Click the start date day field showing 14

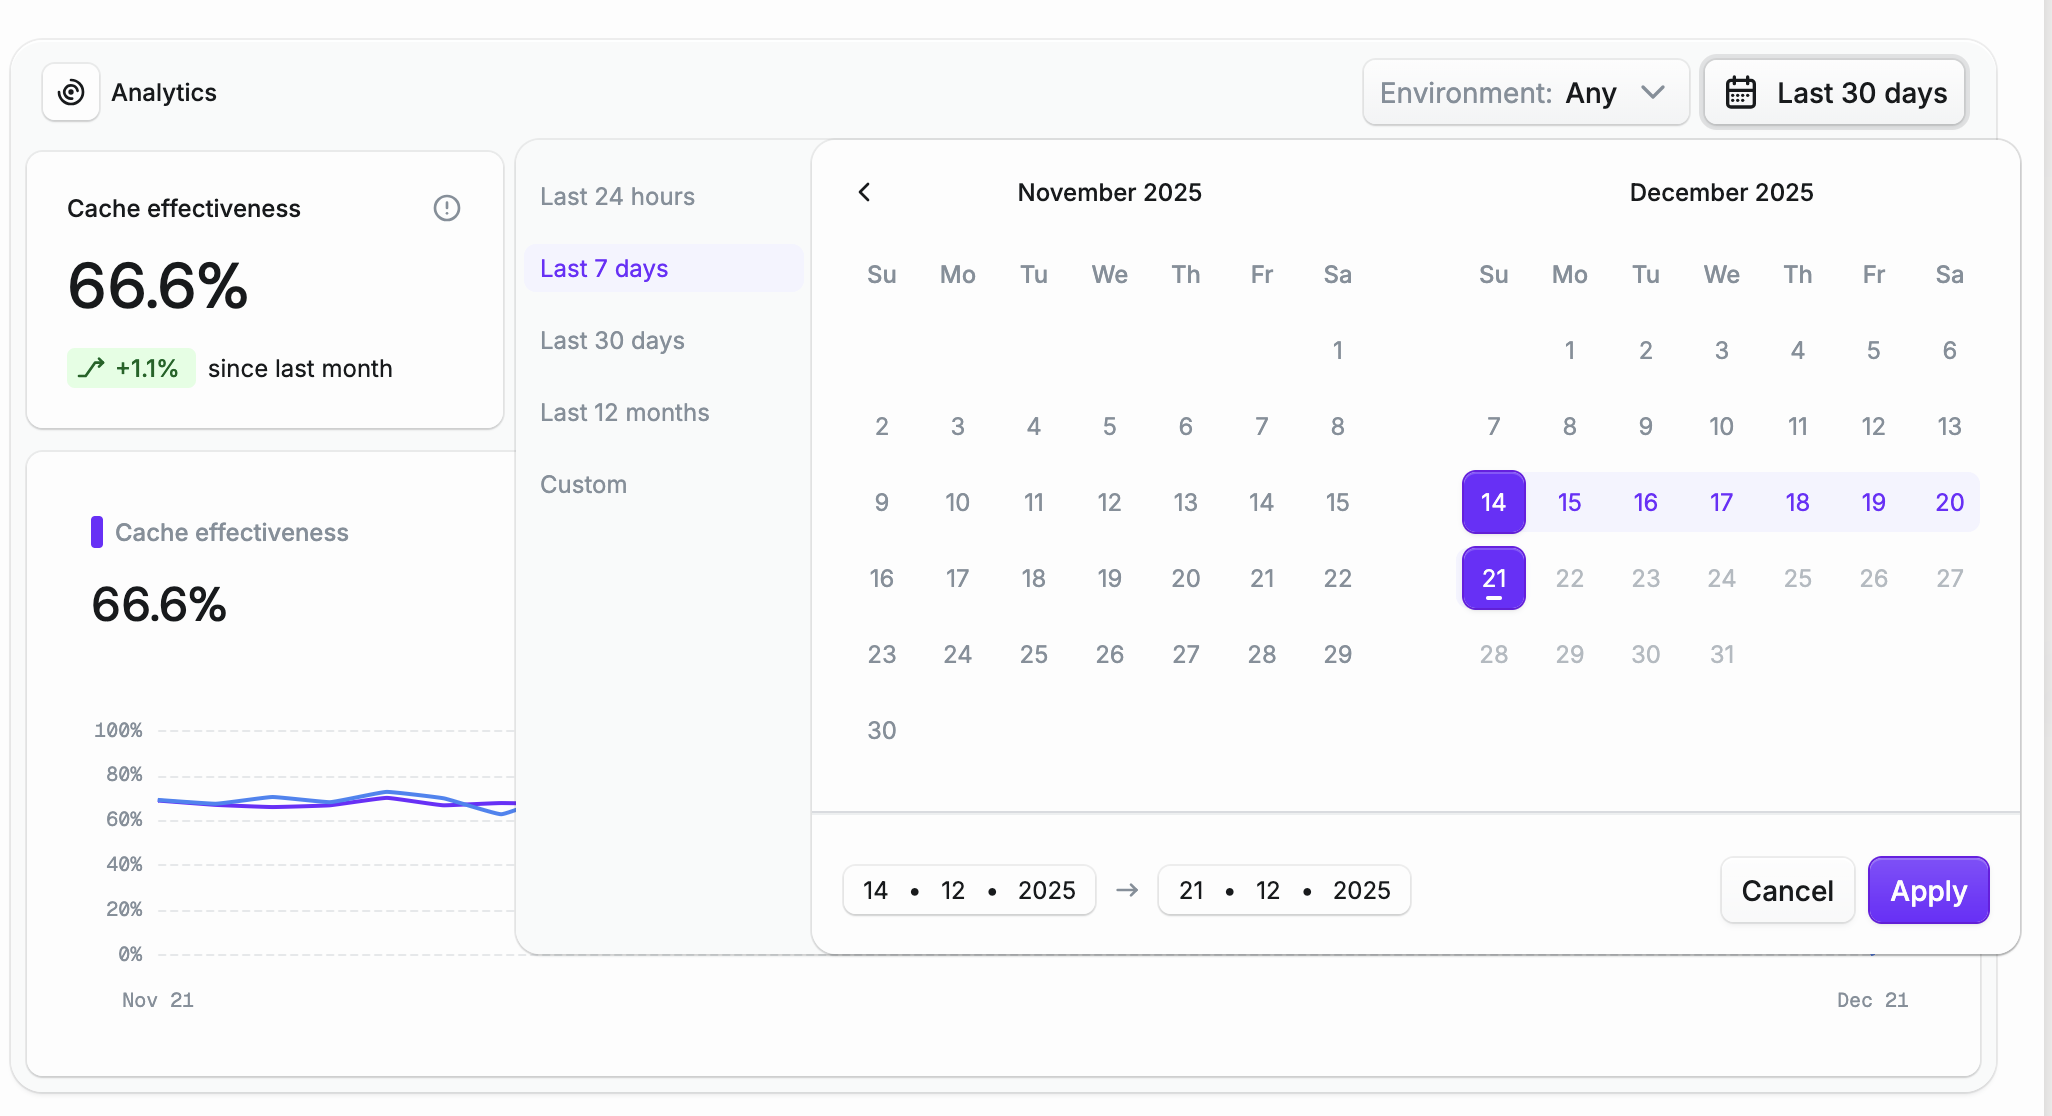(x=875, y=890)
